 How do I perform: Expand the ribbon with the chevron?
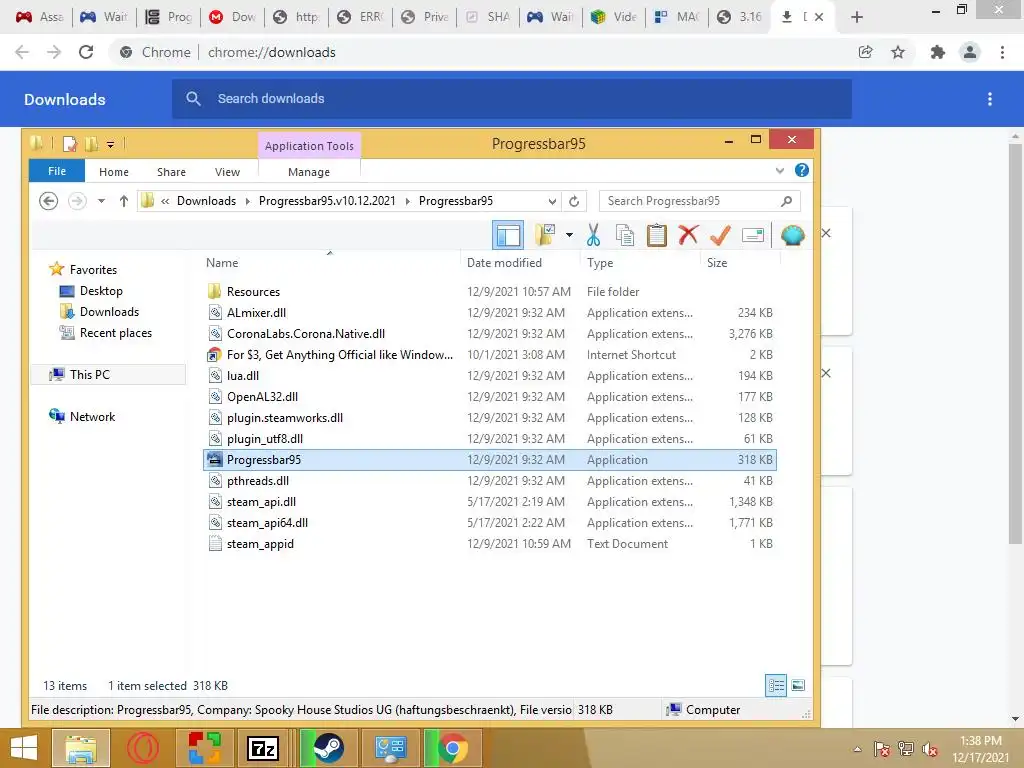pyautogui.click(x=779, y=170)
